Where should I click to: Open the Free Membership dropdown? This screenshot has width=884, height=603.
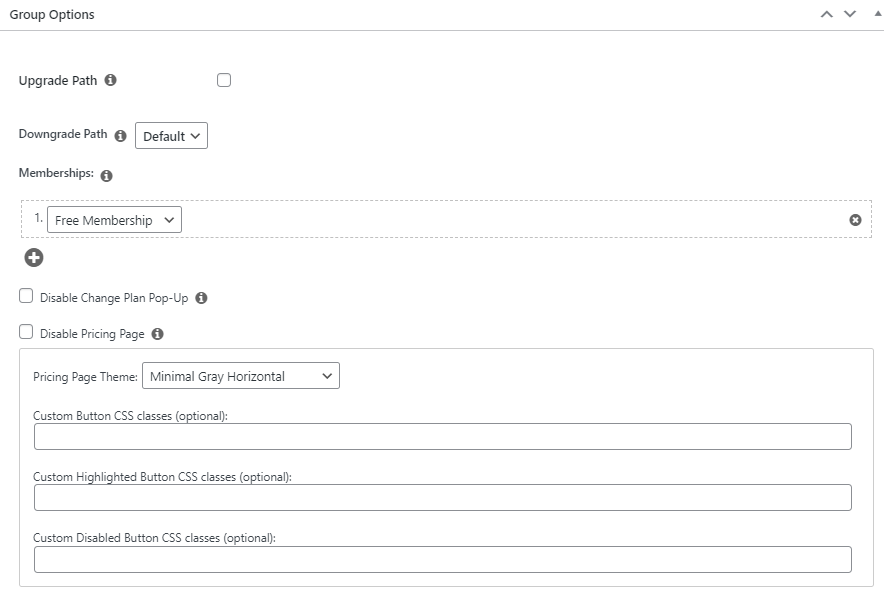point(114,220)
